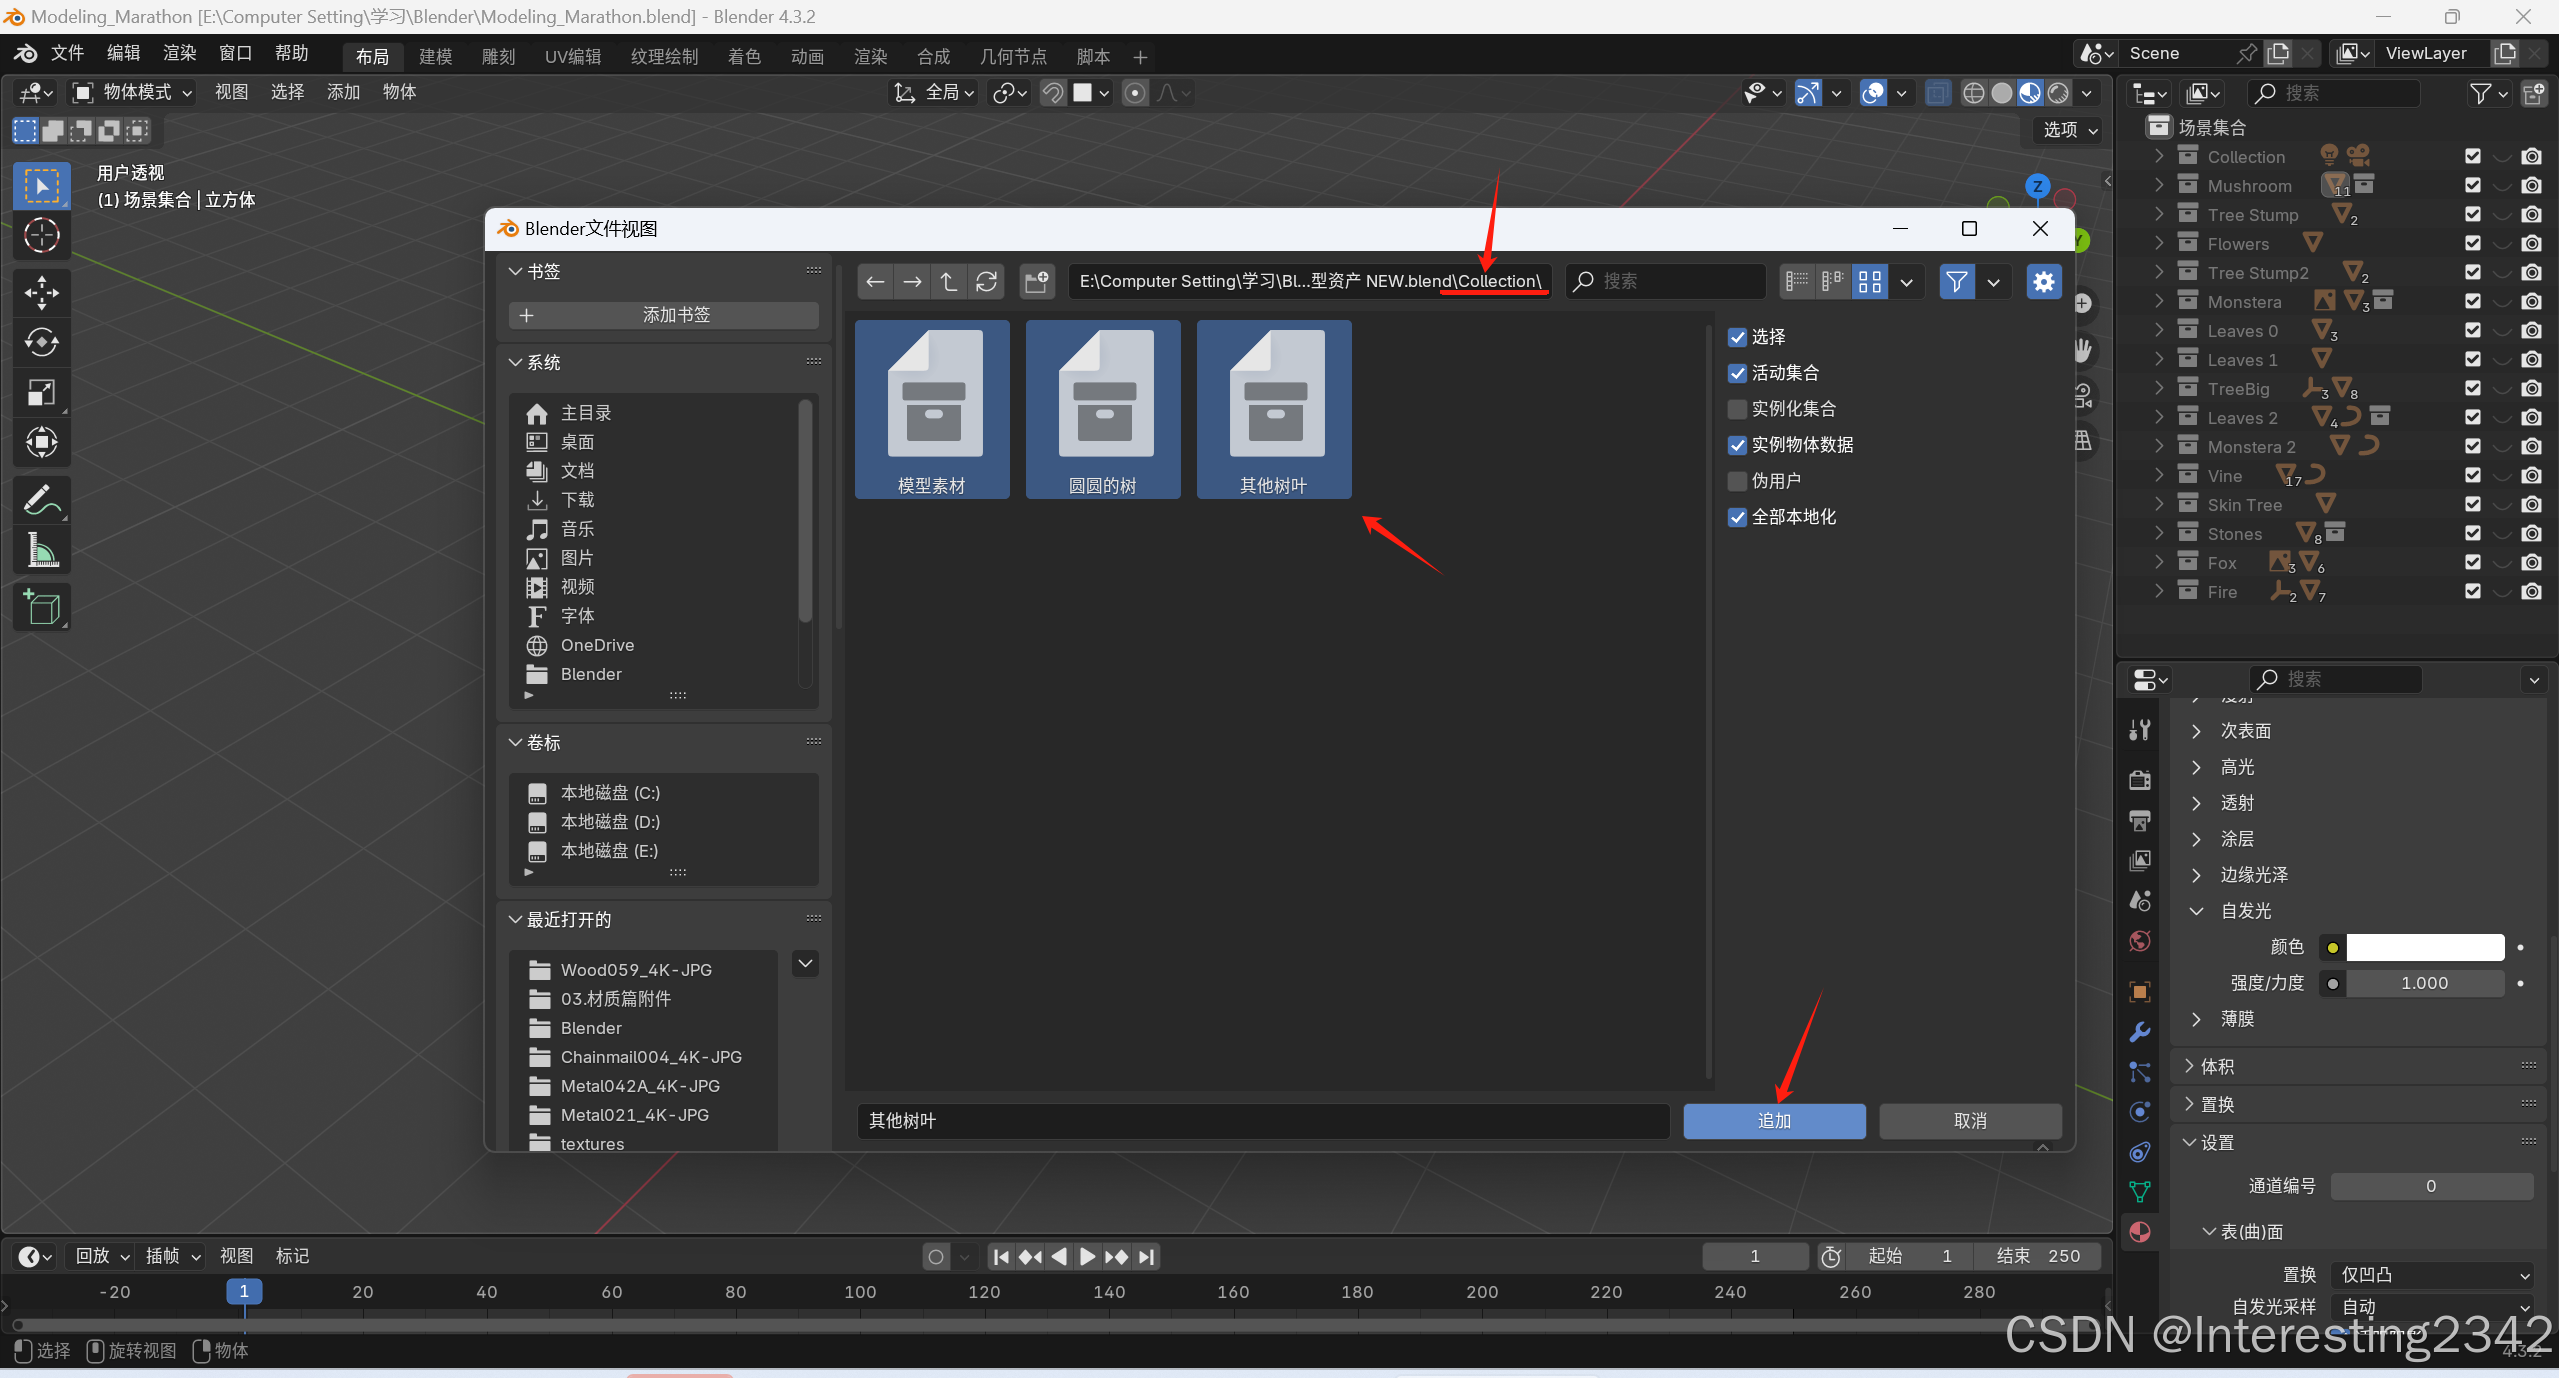Select the Add Cube tool
Screen dimensions: 2559x1378
pos(41,607)
